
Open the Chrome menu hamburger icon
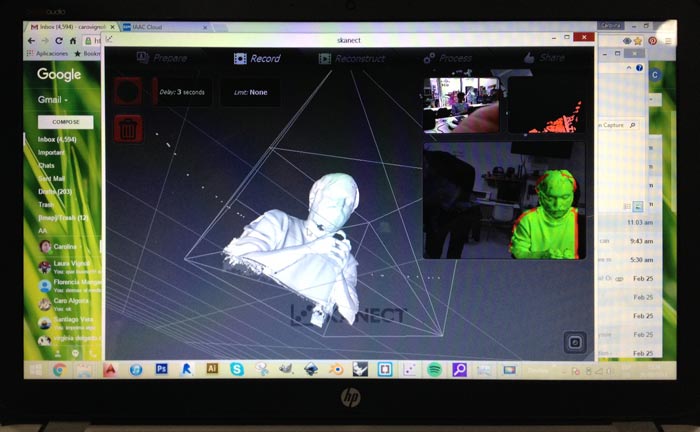click(668, 41)
